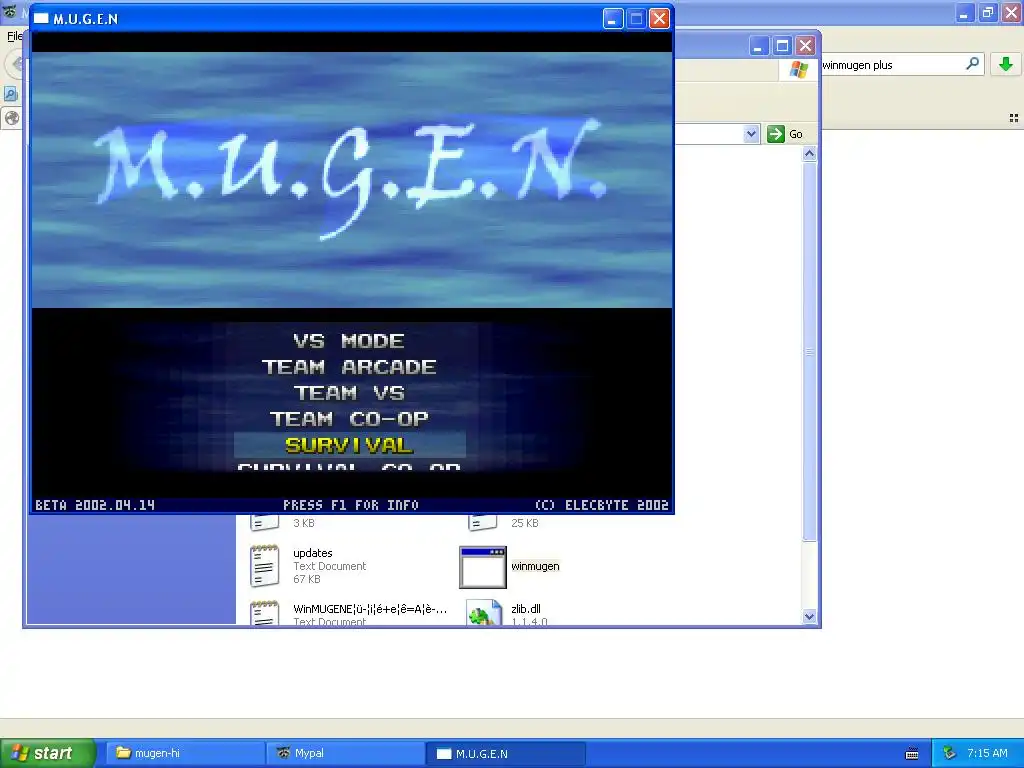
Task: Click the PRESS F1 FOR INFO text
Action: 351,505
